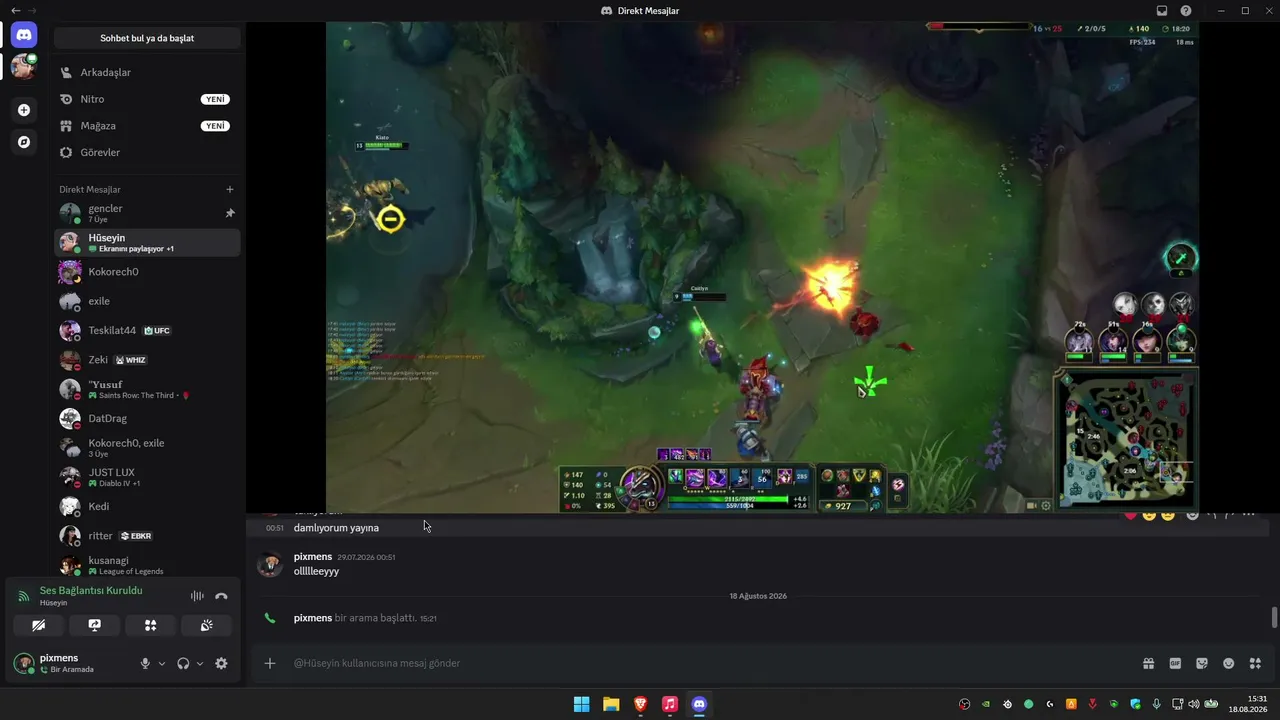Open the gift icon in message bar
This screenshot has width=1280, height=720.
(1149, 663)
